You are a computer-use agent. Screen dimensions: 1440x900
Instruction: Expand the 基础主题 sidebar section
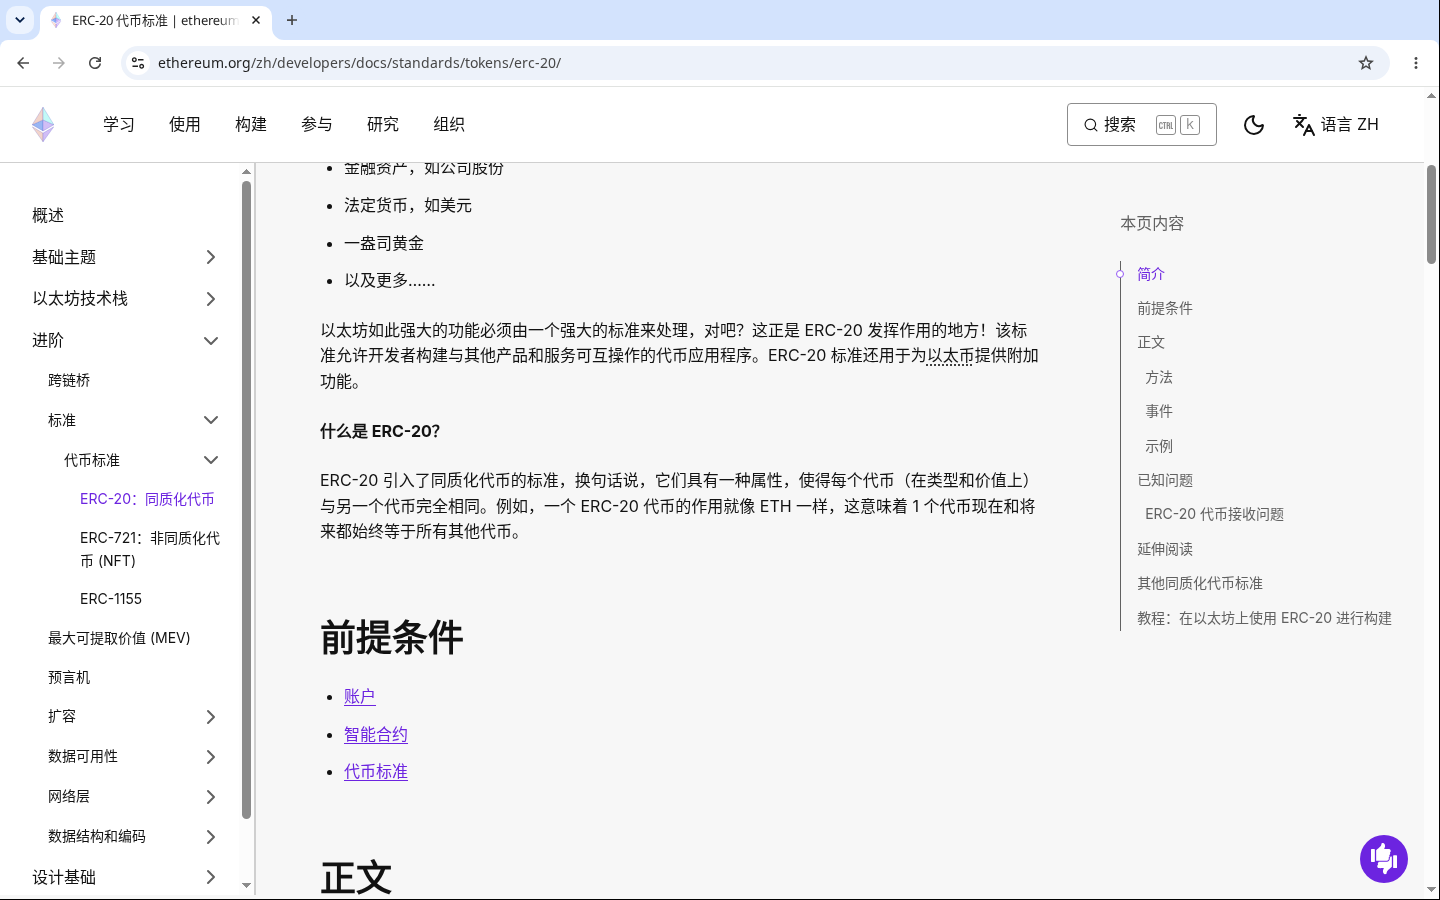(x=211, y=257)
